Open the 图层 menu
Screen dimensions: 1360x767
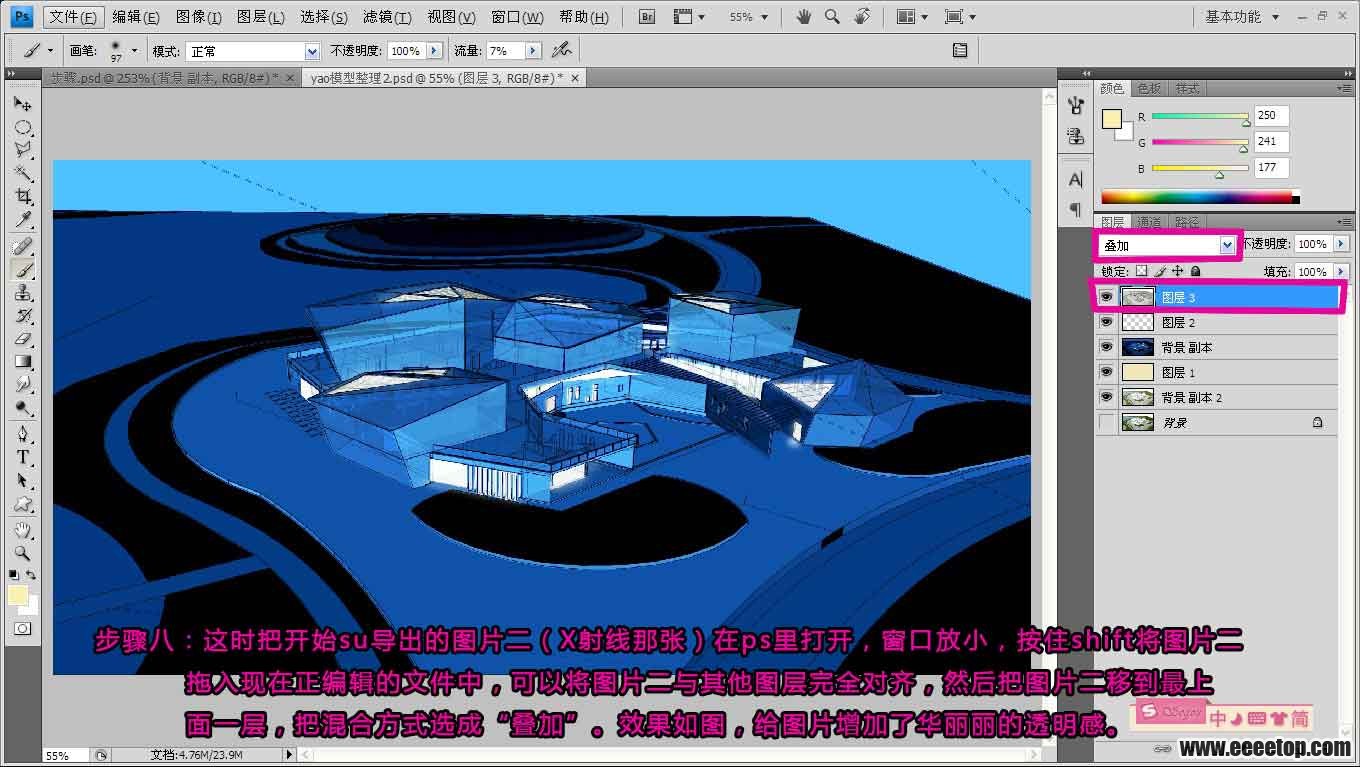(261, 17)
